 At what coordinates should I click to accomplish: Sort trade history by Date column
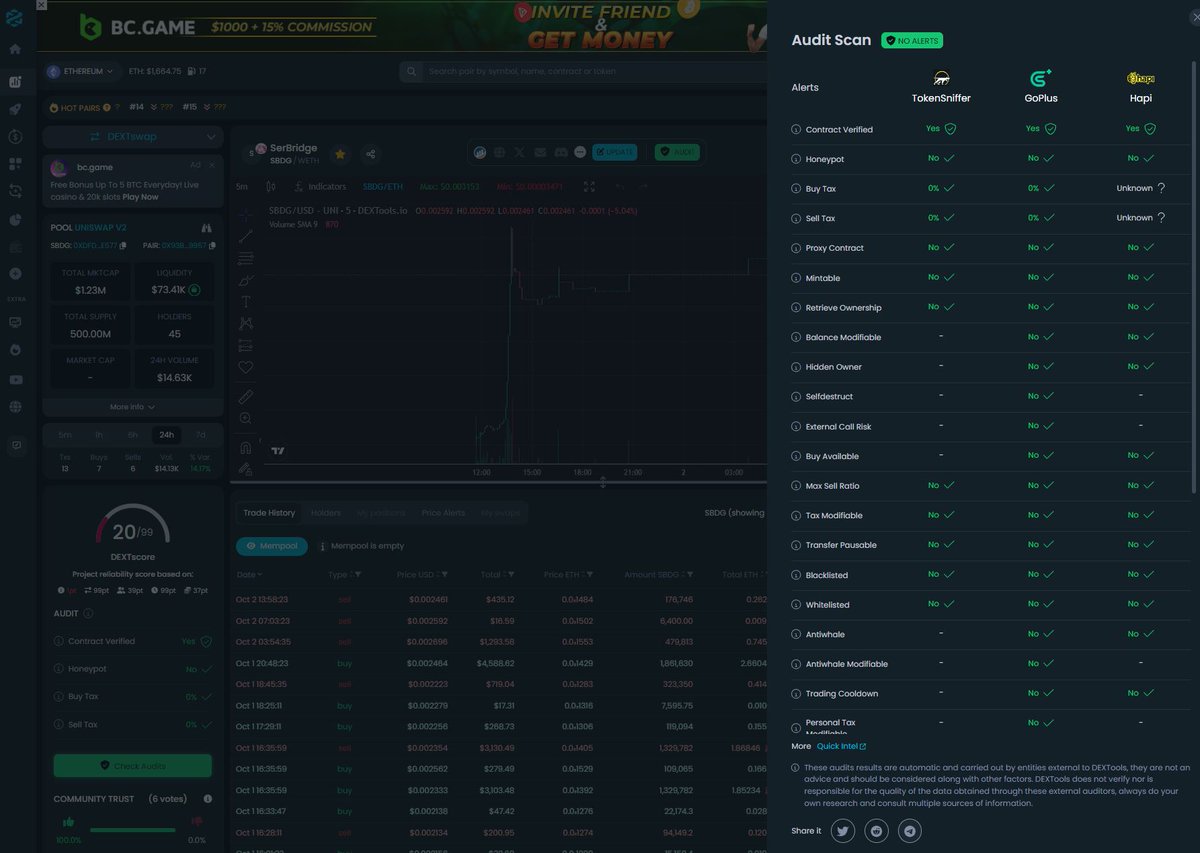coord(249,575)
